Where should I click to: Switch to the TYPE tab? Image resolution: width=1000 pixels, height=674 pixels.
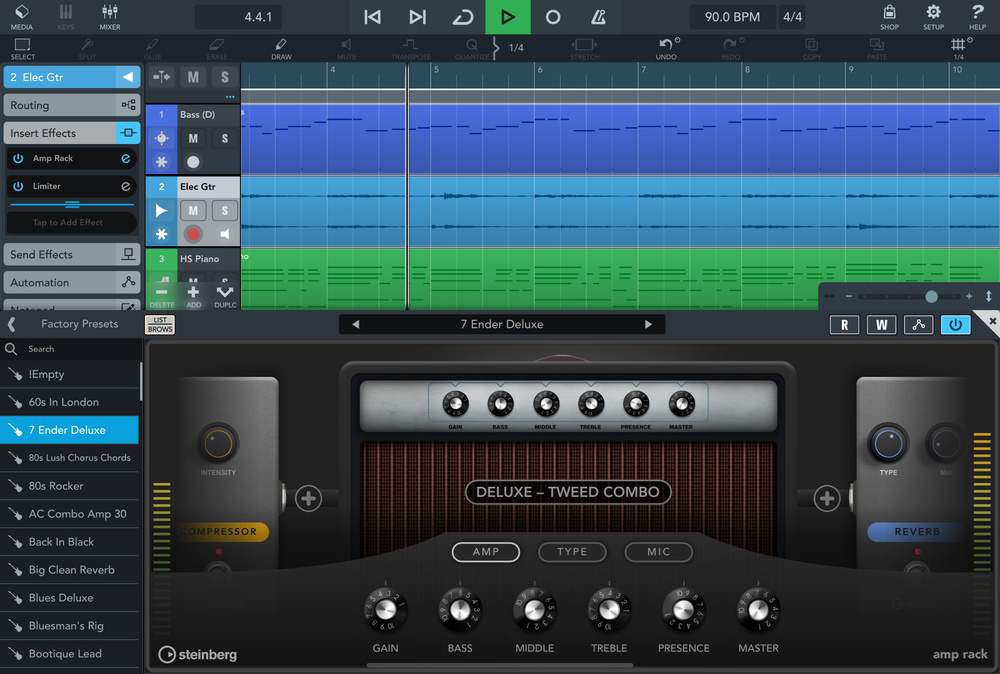(x=572, y=551)
